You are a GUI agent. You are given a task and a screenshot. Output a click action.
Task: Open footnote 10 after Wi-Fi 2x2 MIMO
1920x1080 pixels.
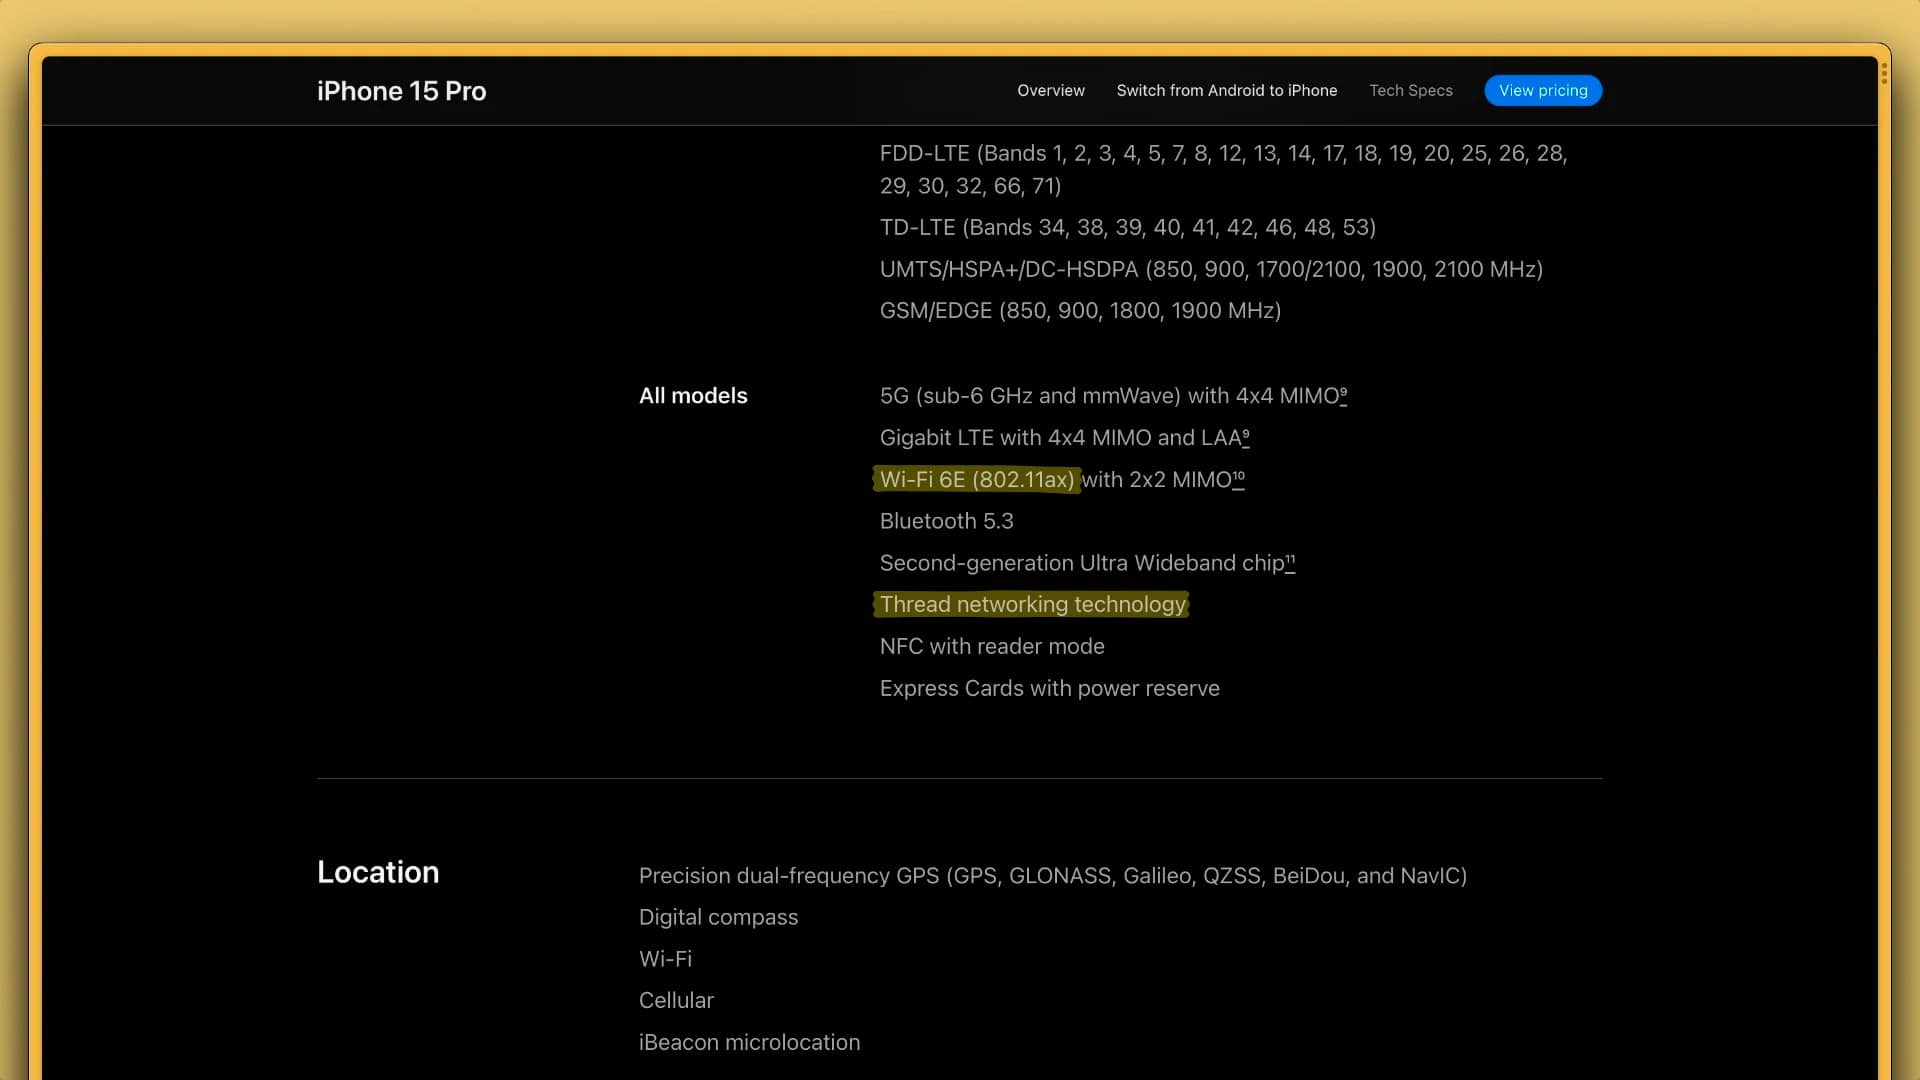(1238, 477)
